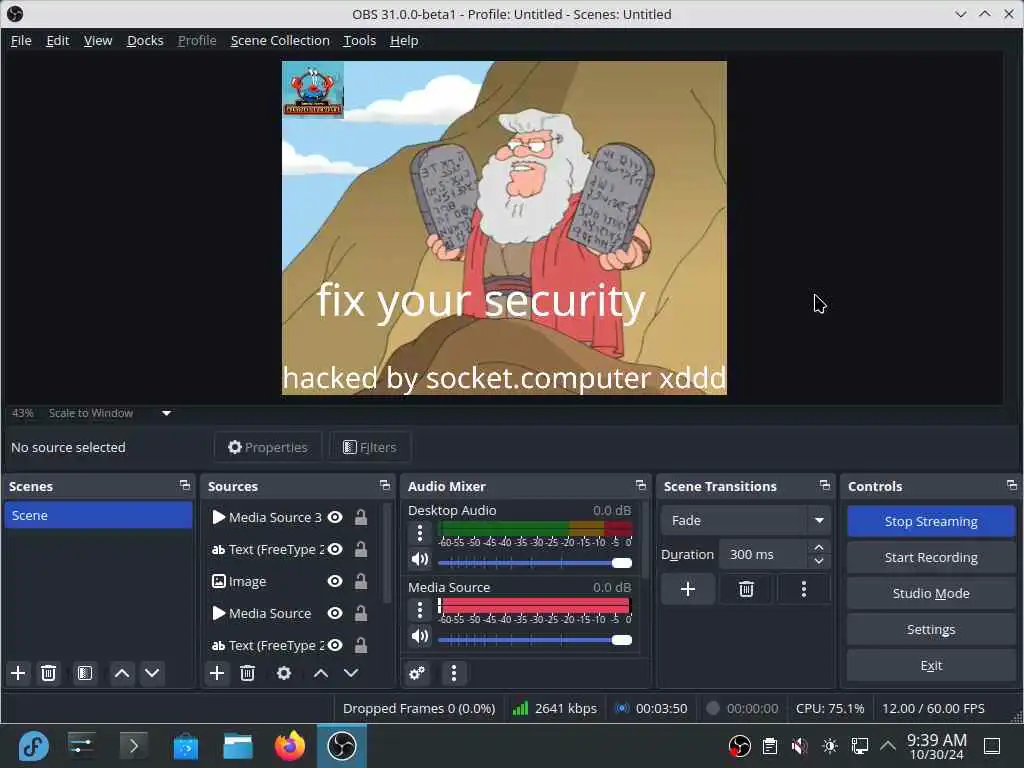
Task: Open source properties gear in Sources toolbar
Action: coord(284,673)
